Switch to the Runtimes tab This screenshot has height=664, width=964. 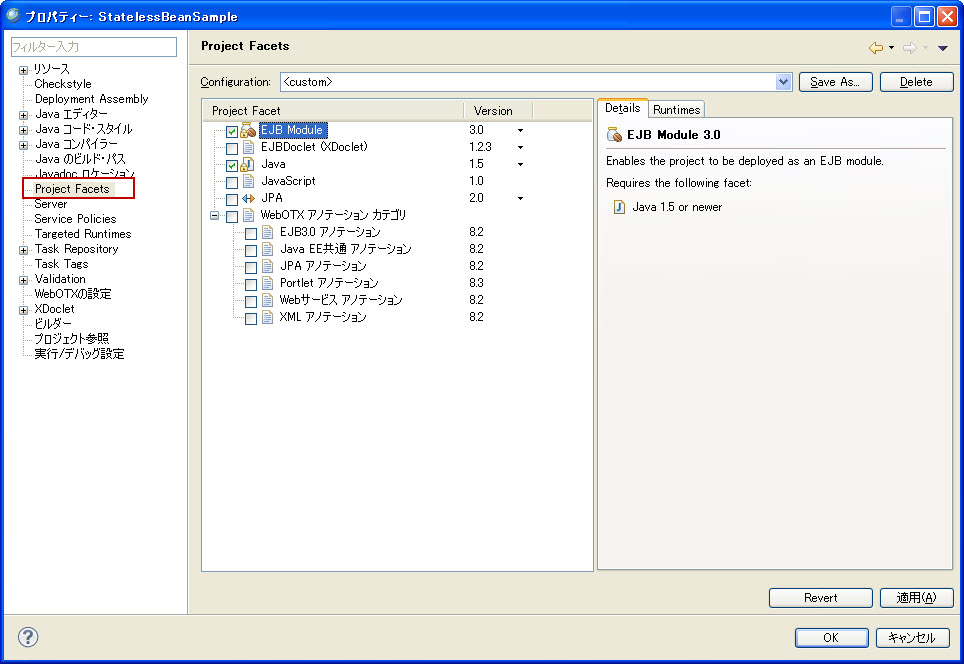(677, 109)
